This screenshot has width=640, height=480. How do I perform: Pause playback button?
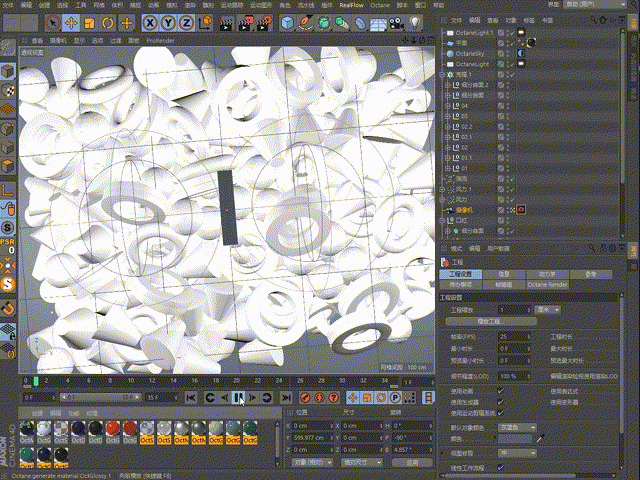[x=239, y=397]
